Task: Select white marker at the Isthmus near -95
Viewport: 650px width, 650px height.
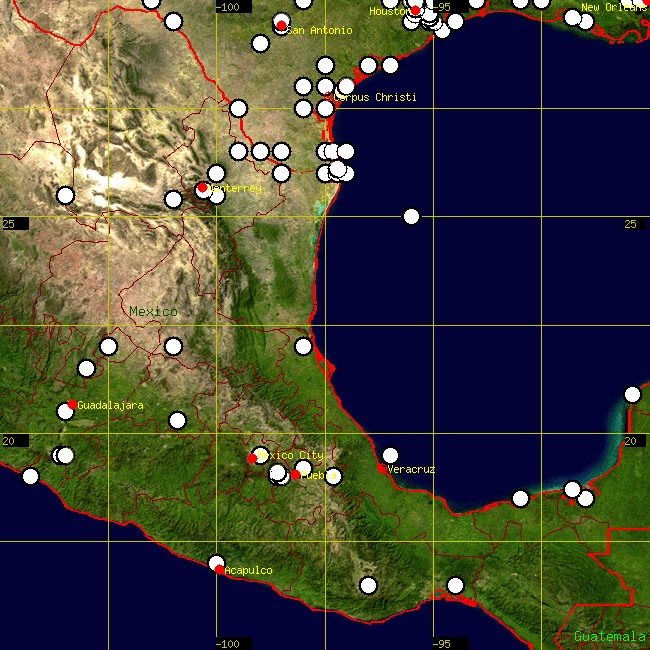Action: [455, 585]
